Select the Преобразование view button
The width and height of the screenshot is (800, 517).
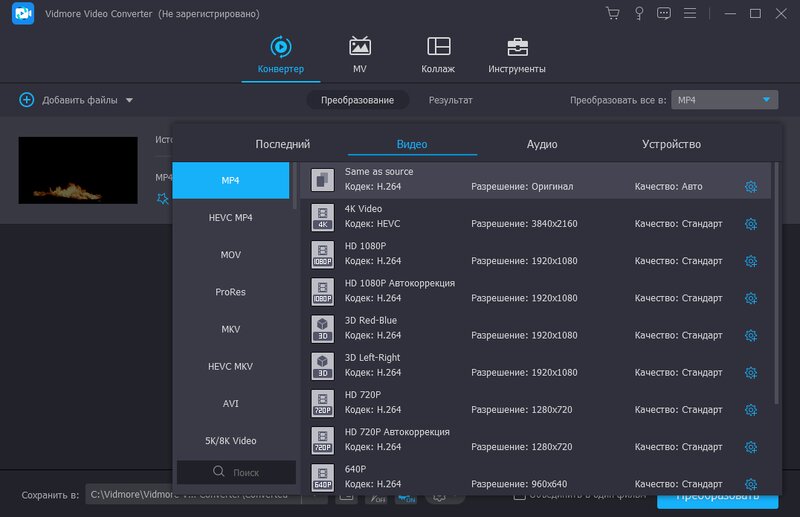click(x=357, y=100)
